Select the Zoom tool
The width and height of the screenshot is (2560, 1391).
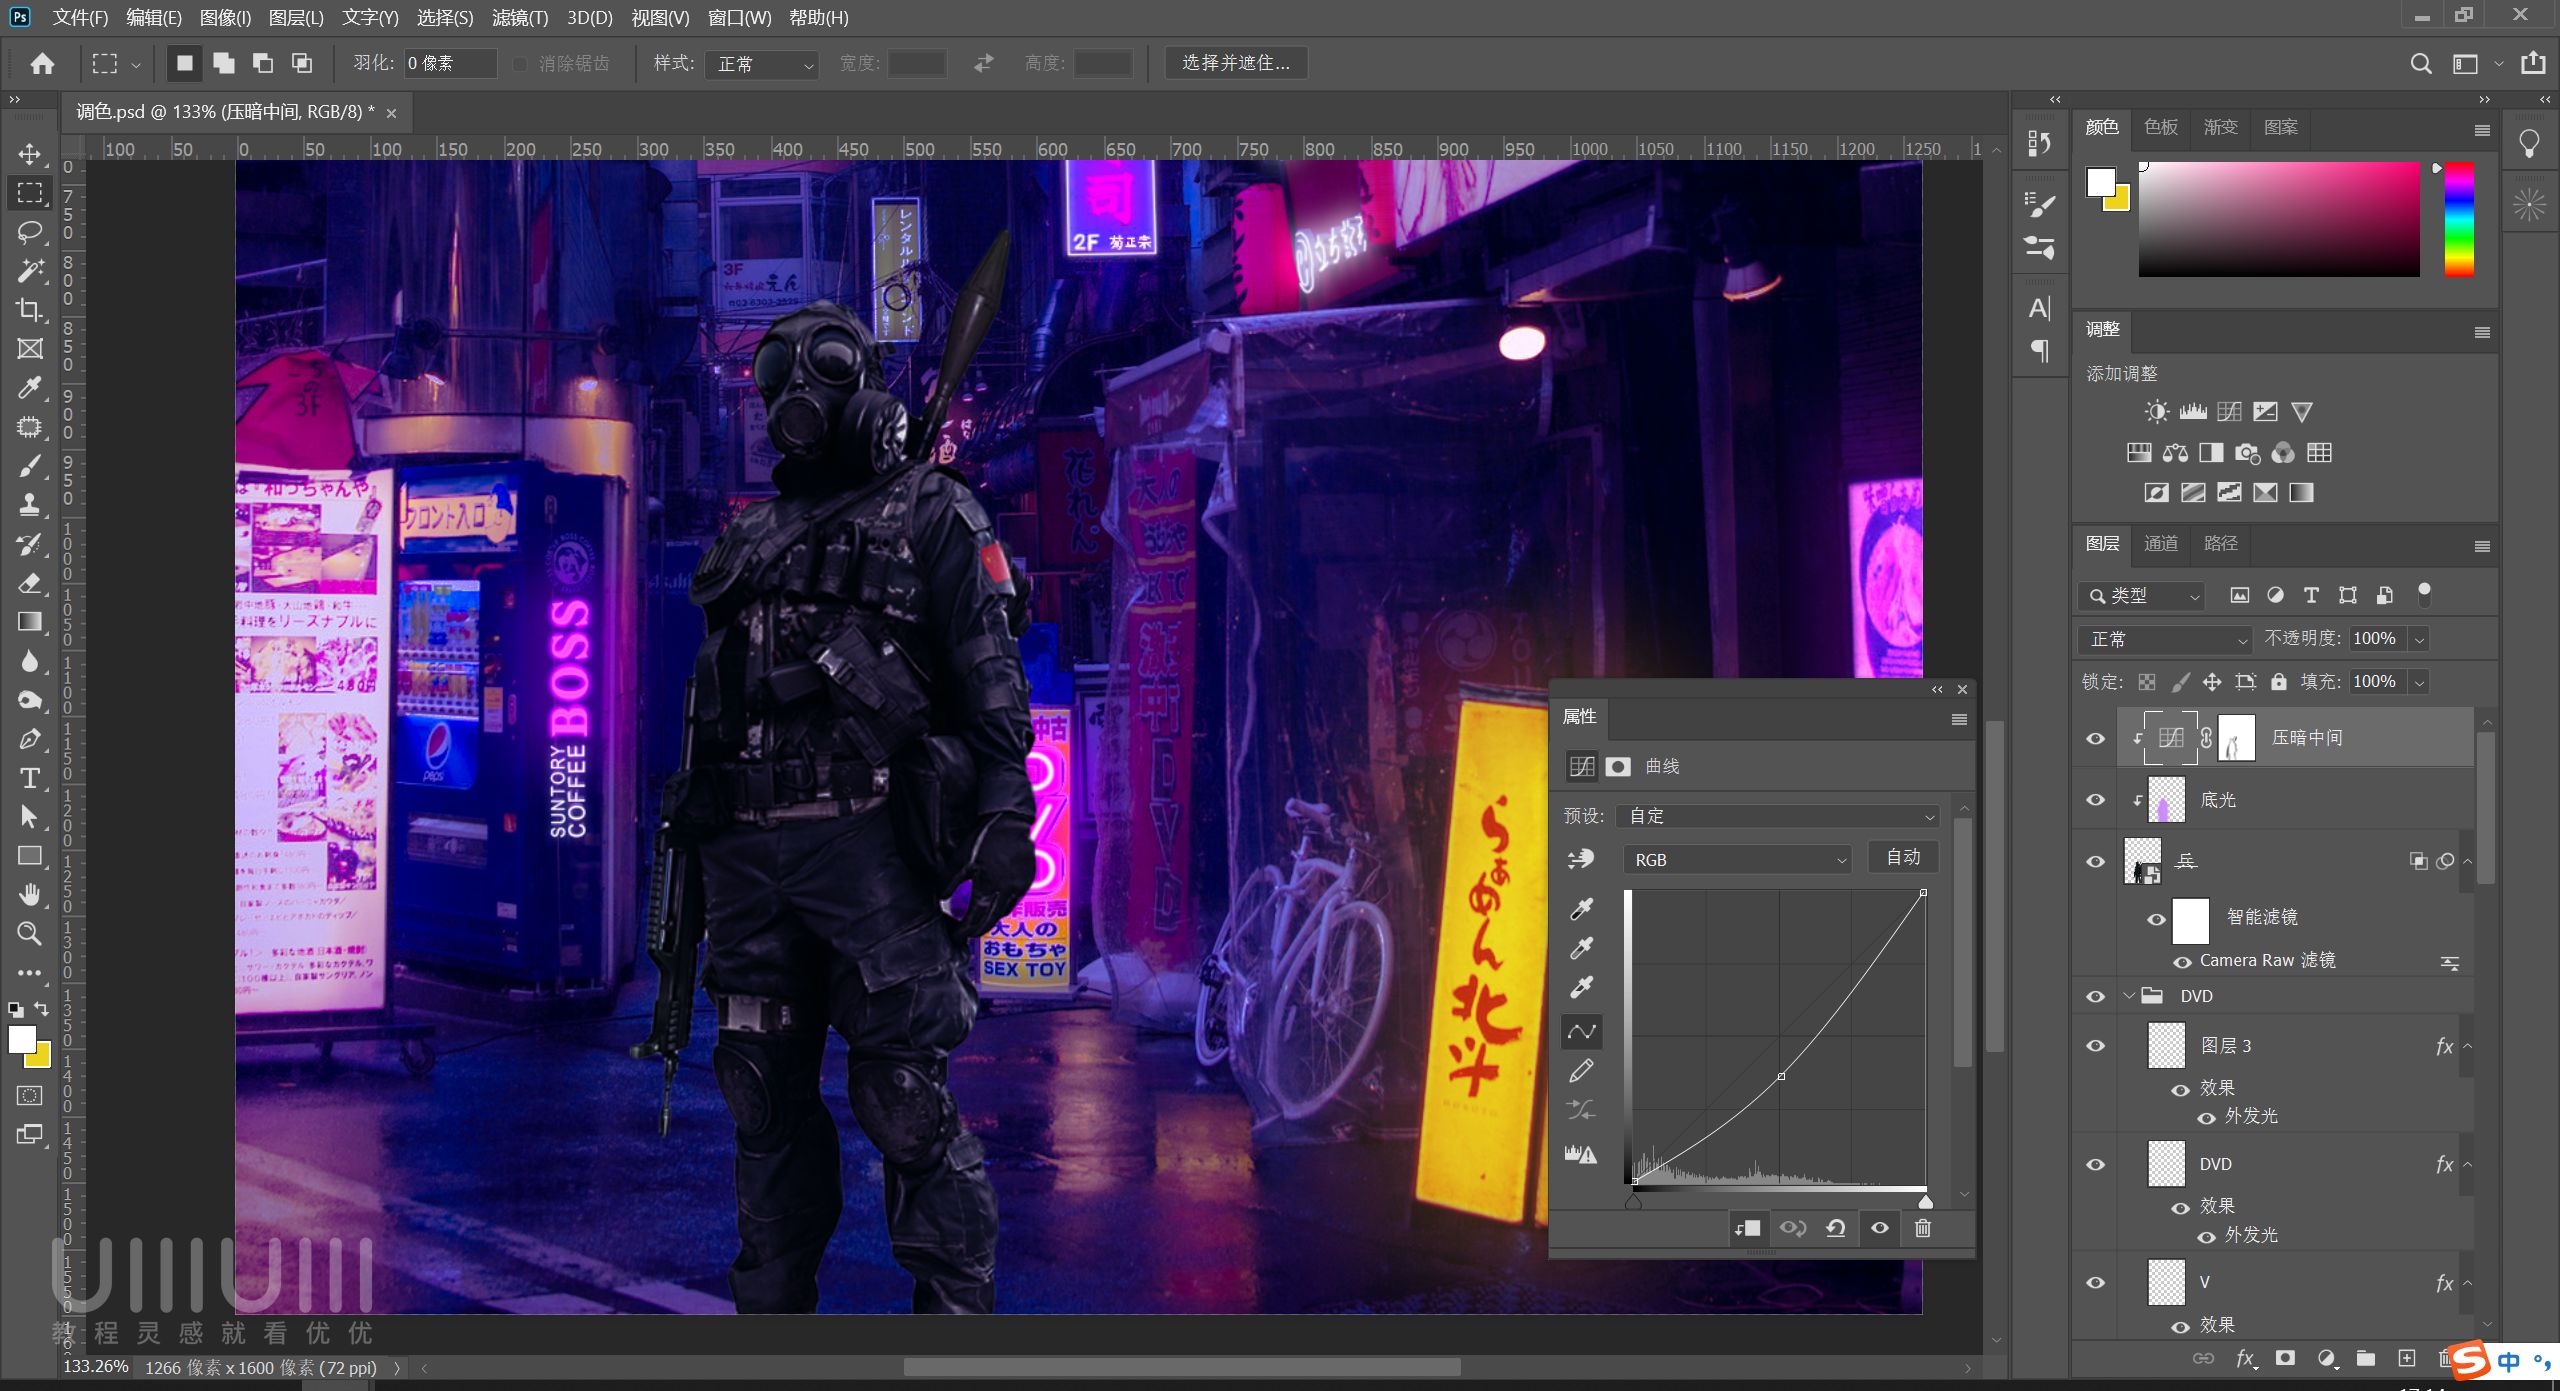coord(30,933)
